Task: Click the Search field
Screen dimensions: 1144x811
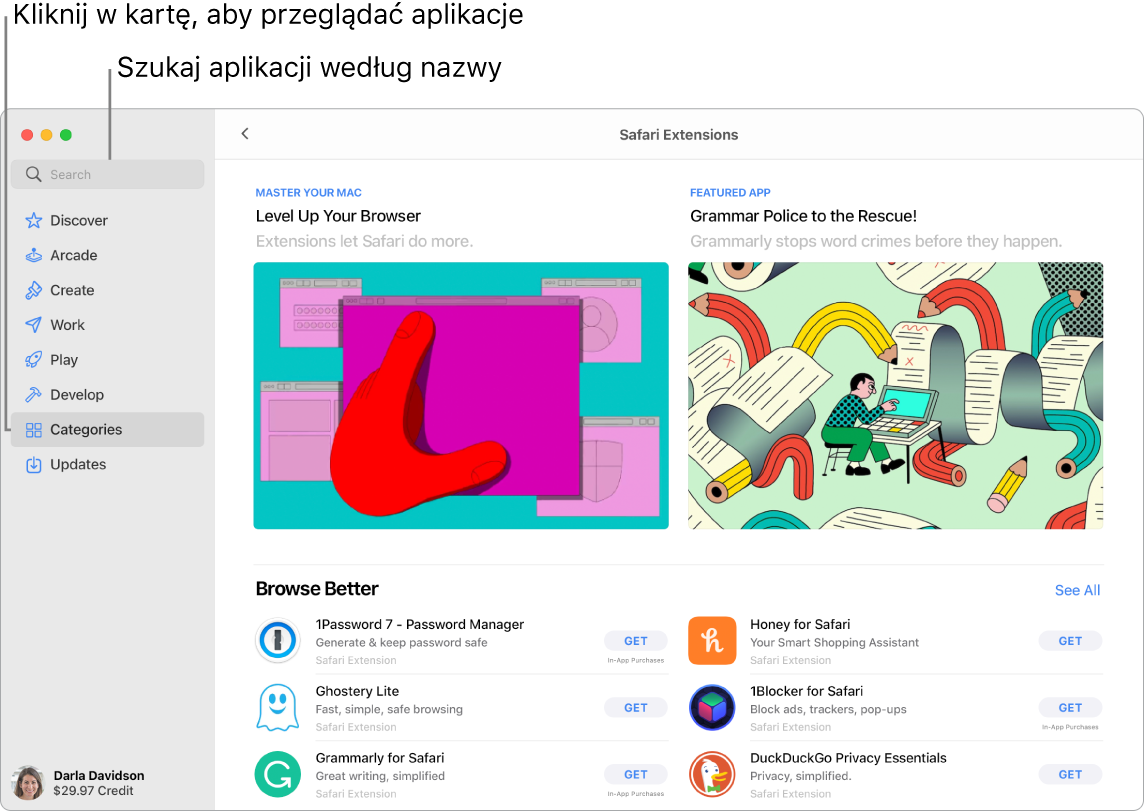Action: (x=107, y=174)
